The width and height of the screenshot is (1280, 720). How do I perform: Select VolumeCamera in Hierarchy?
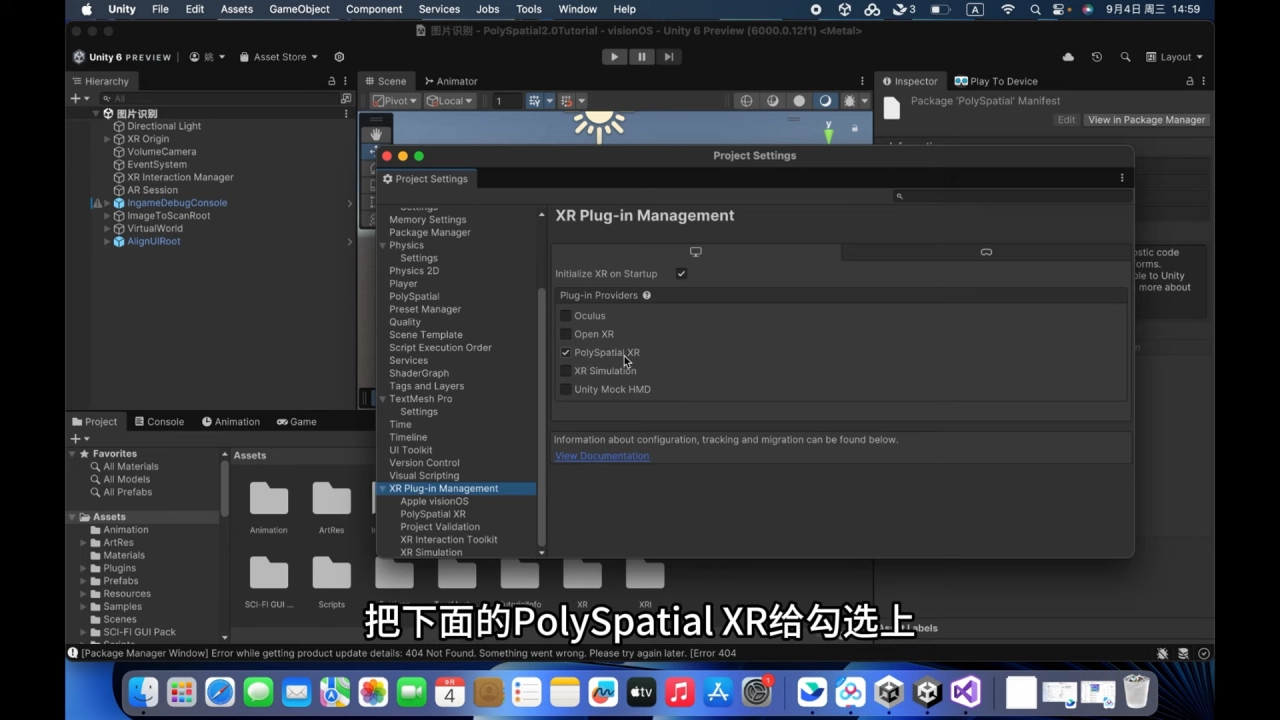click(161, 152)
